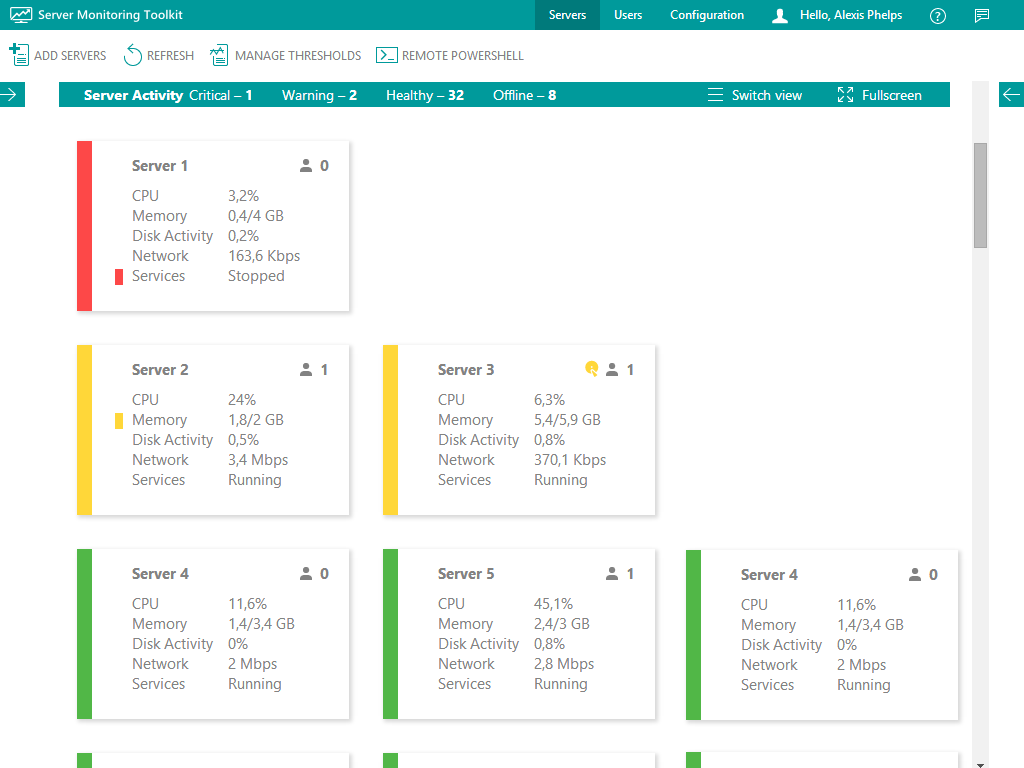This screenshot has height=768, width=1024.
Task: Click the user icon on Server 2 card
Action: pos(306,370)
